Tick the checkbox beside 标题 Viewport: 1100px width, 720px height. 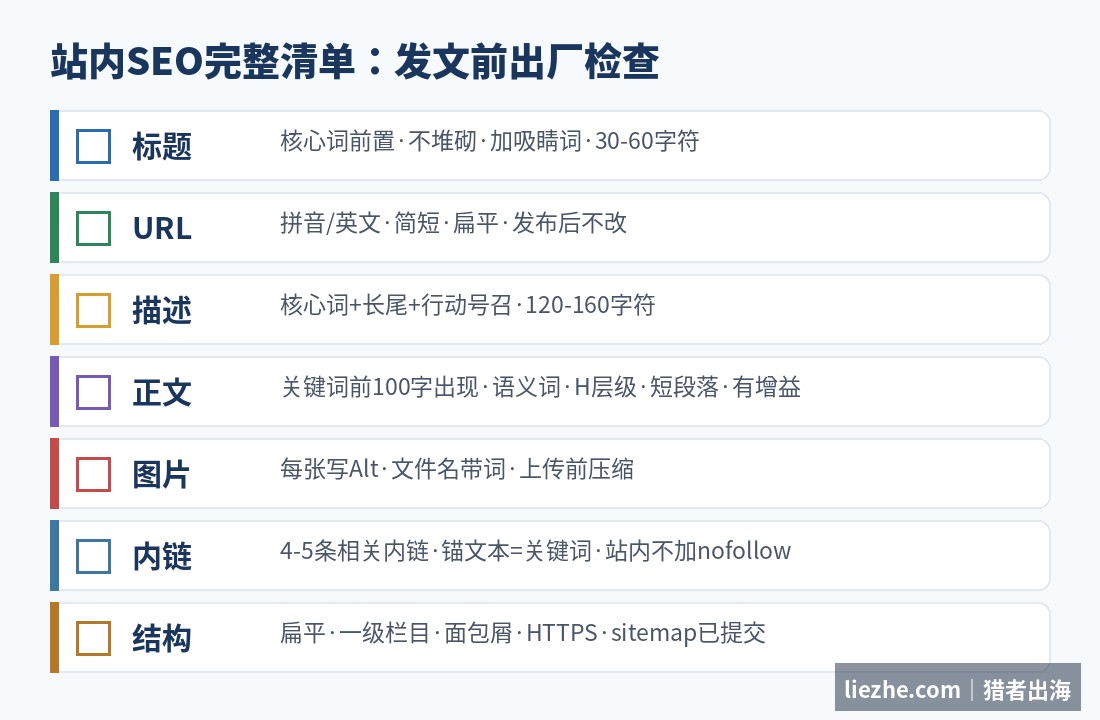(93, 146)
